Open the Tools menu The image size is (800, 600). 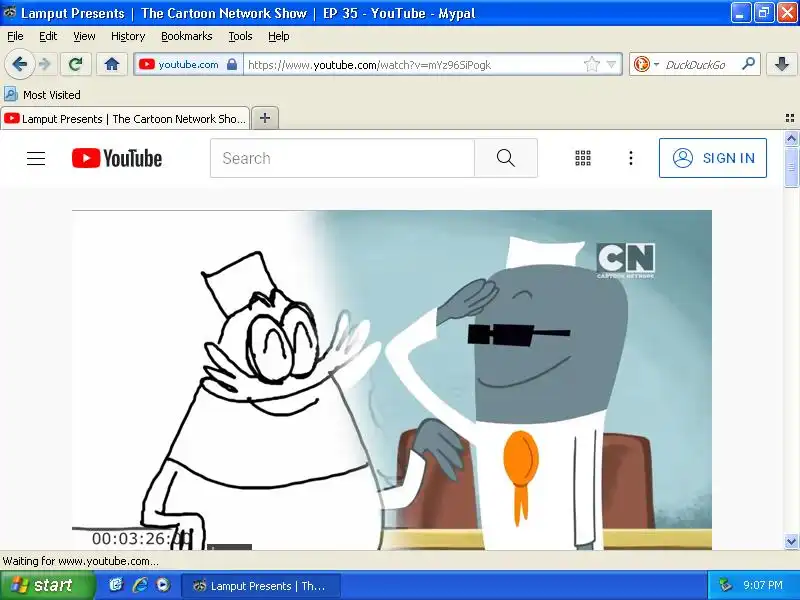point(240,36)
